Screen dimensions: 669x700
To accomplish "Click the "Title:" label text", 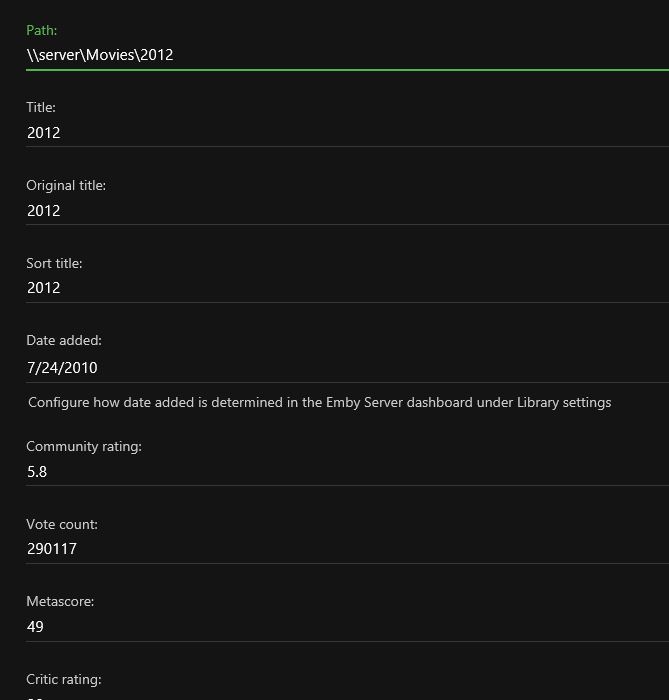I will click(x=41, y=107).
